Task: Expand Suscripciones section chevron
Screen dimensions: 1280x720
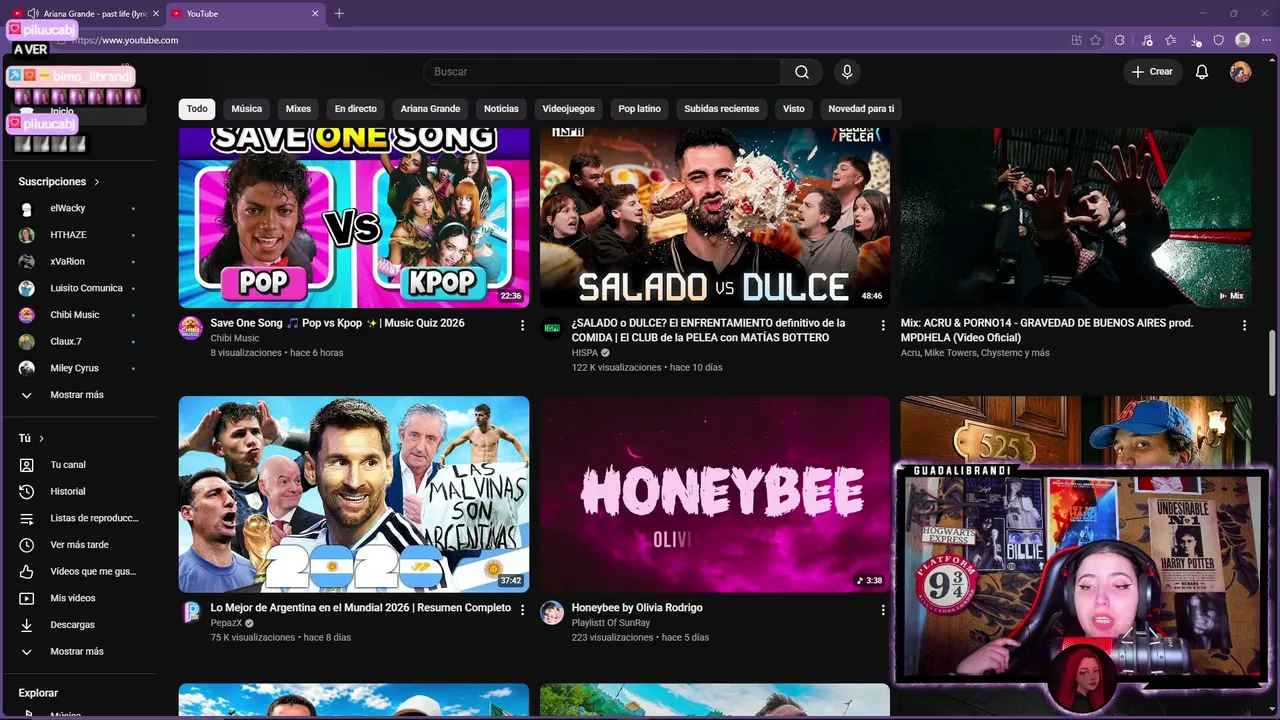Action: point(97,182)
